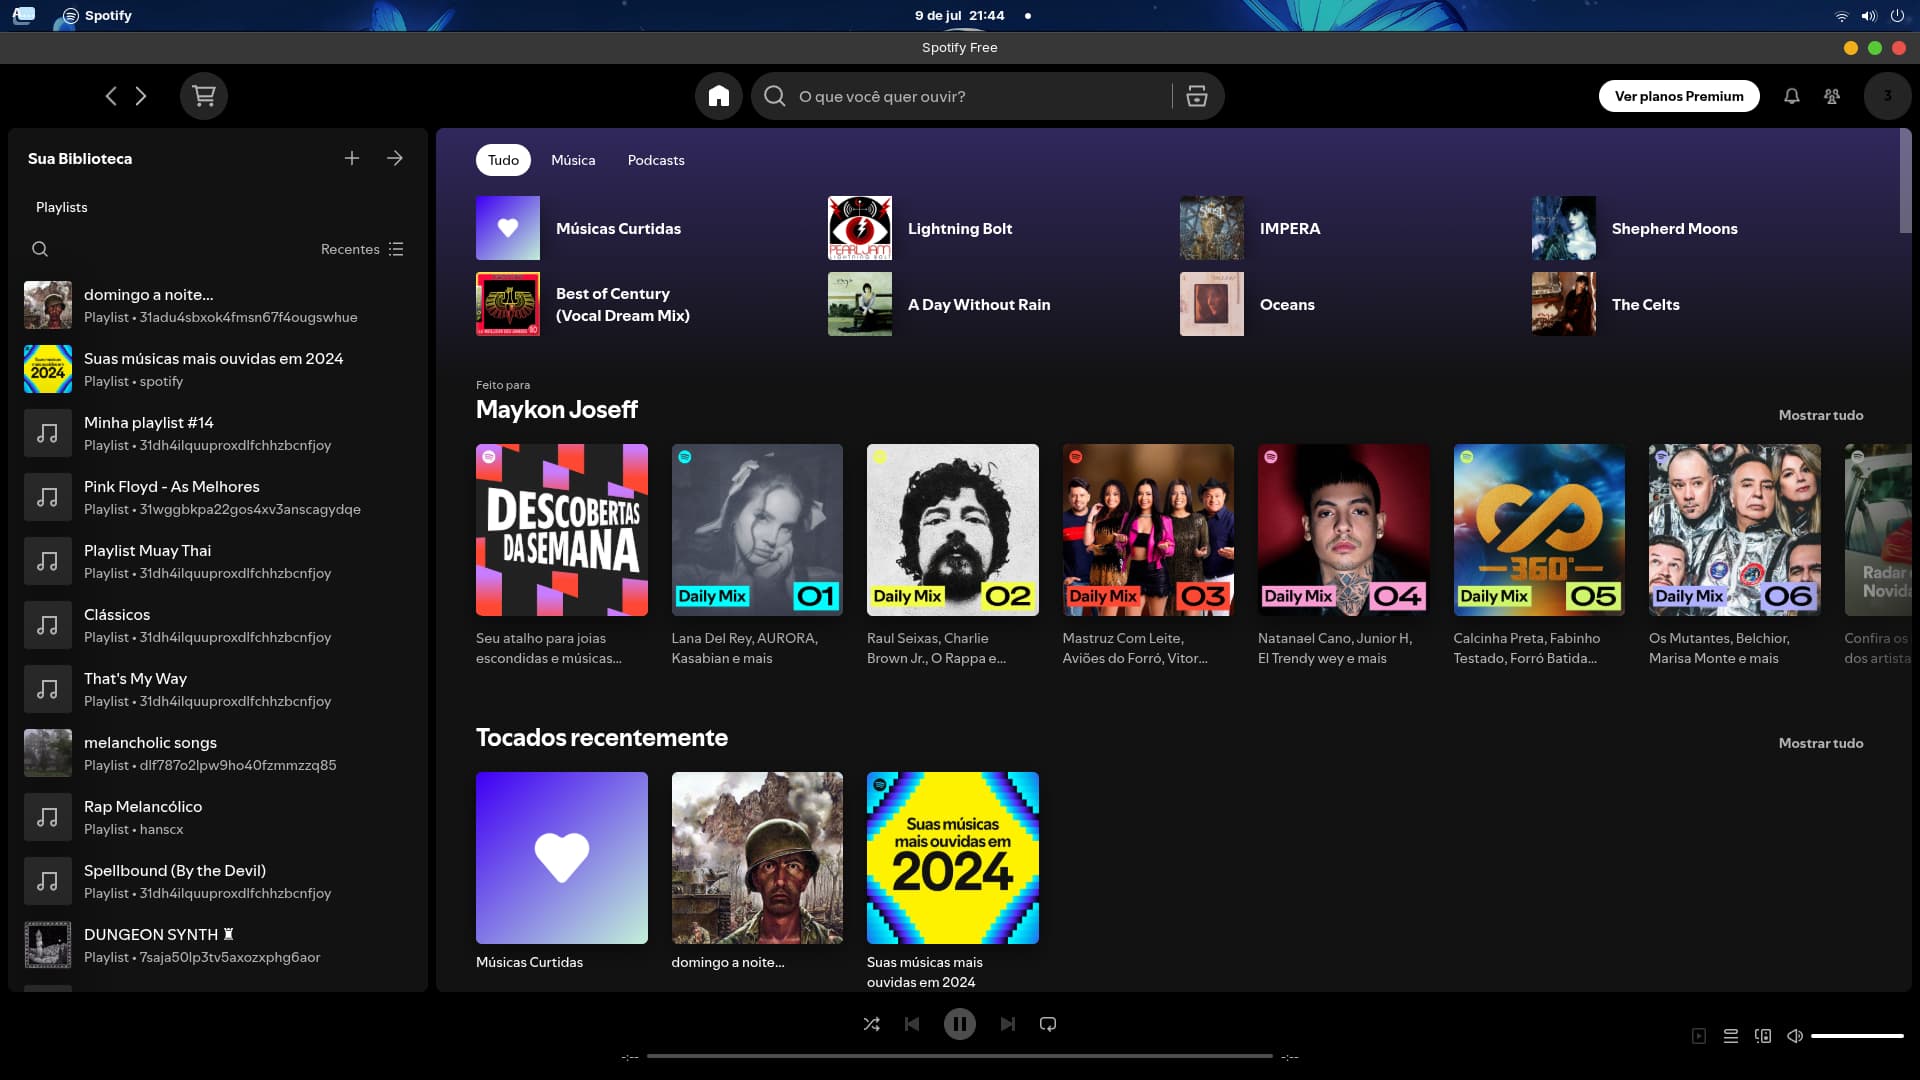
Task: Click Mostrar tudo for Tocados recentemente
Action: (x=1821, y=743)
